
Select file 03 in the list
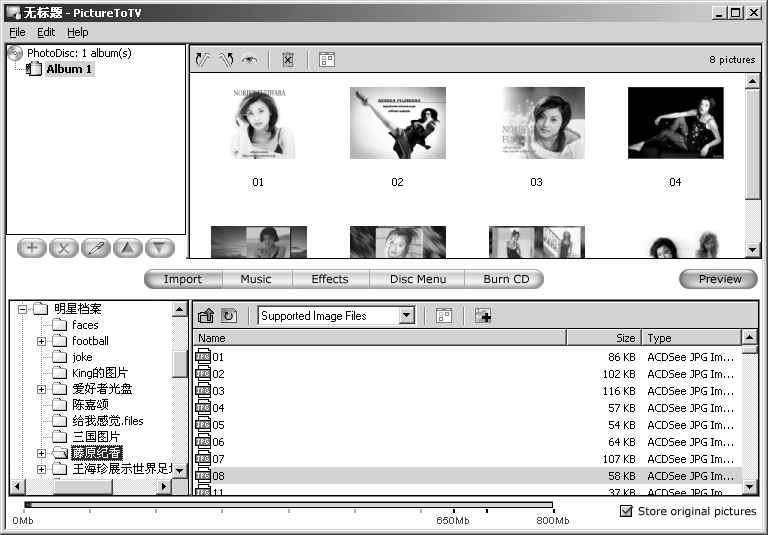pyautogui.click(x=468, y=391)
